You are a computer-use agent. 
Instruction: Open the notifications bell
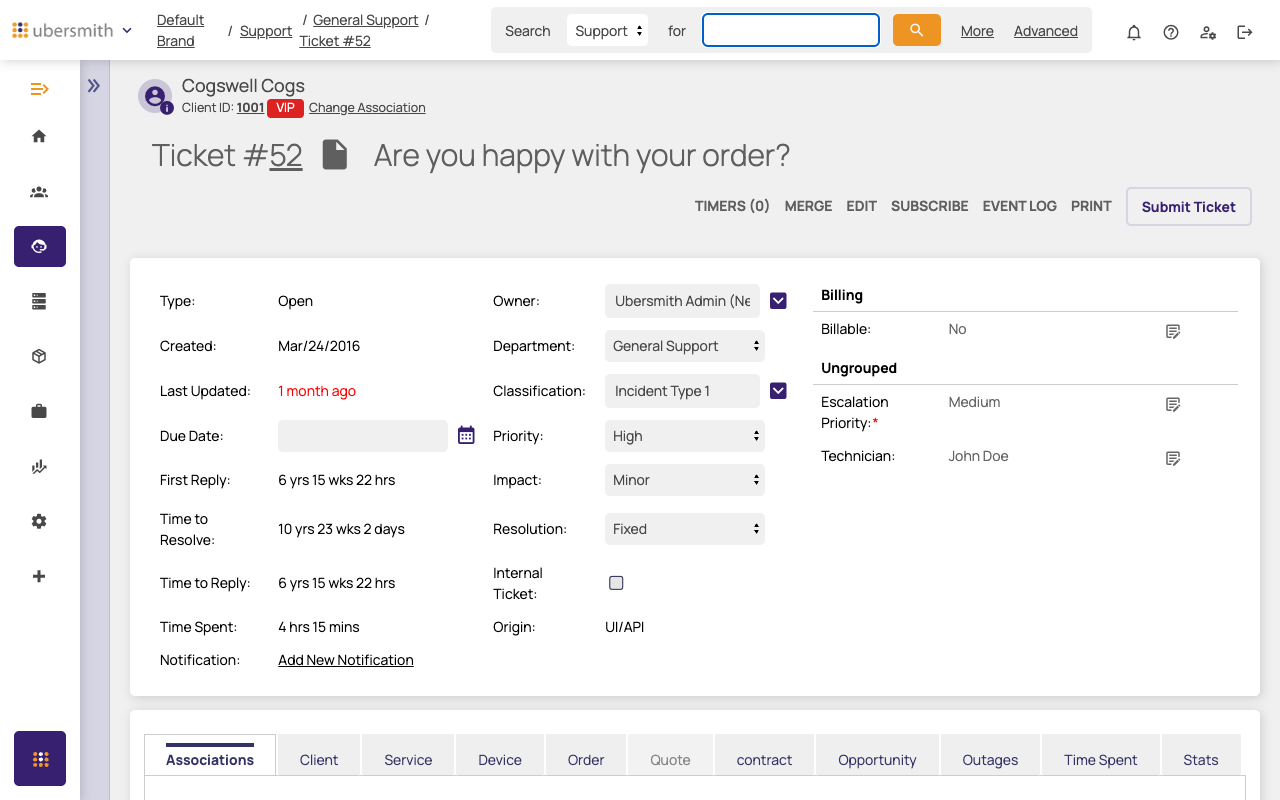[1134, 32]
